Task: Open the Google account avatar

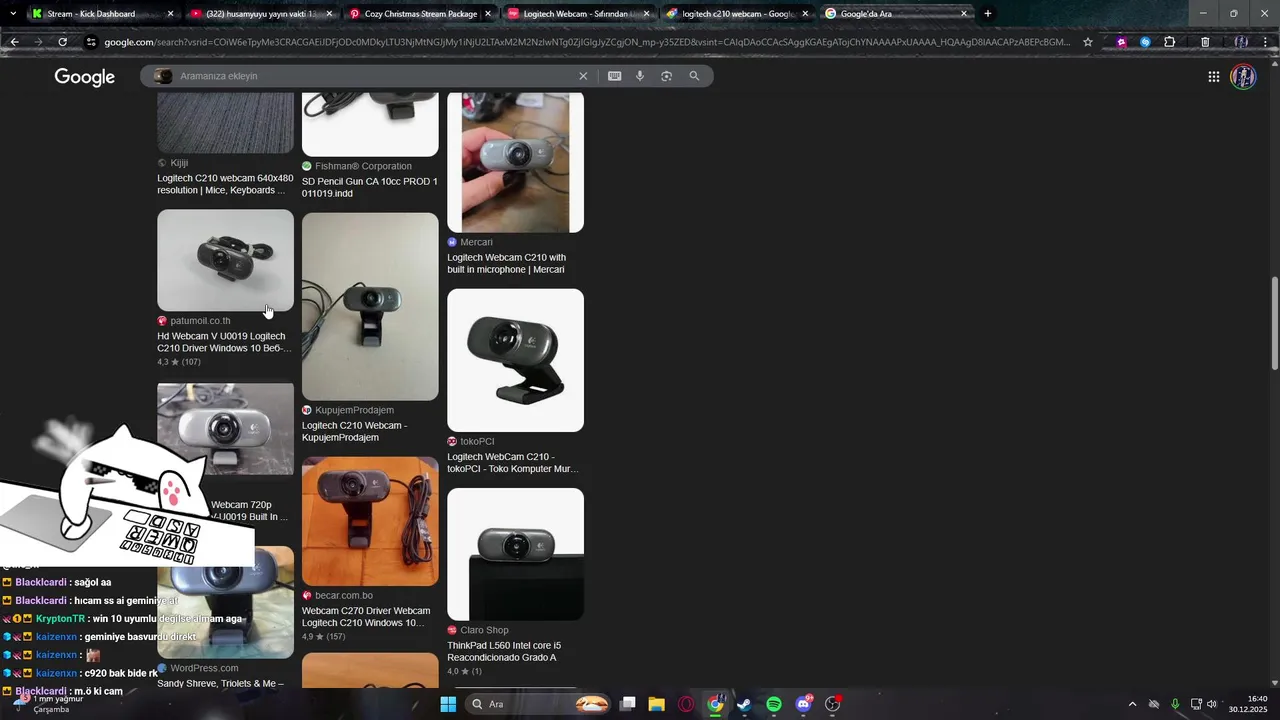Action: pyautogui.click(x=1243, y=77)
